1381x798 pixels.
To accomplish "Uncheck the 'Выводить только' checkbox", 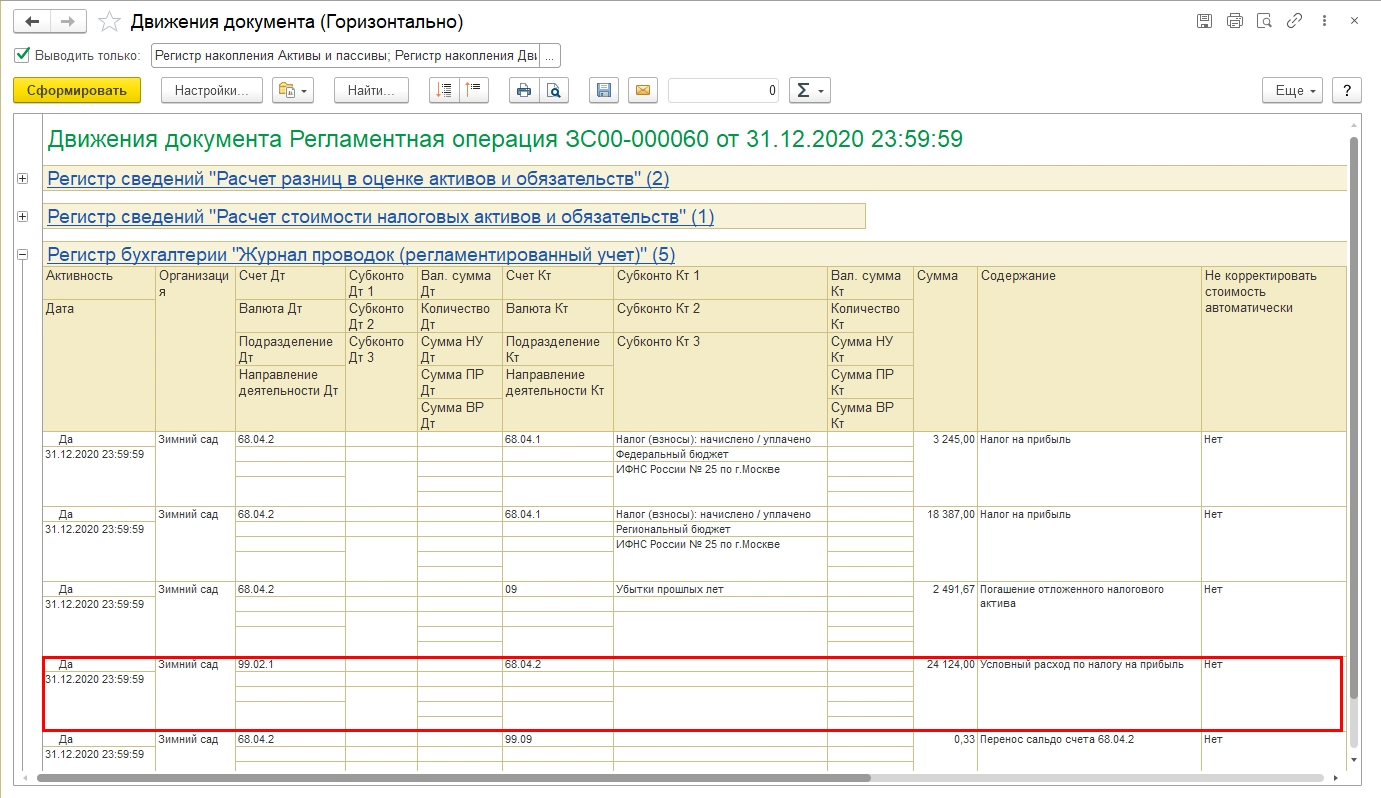I will click(23, 55).
